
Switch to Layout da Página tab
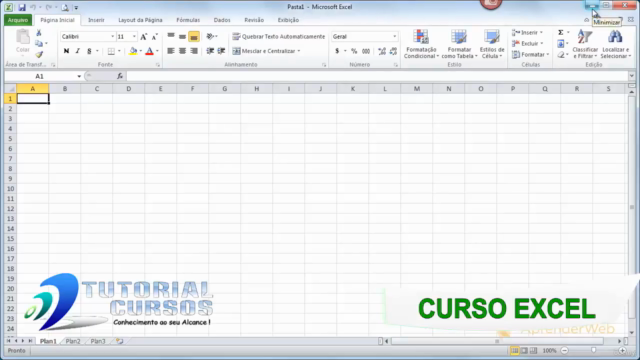[140, 20]
